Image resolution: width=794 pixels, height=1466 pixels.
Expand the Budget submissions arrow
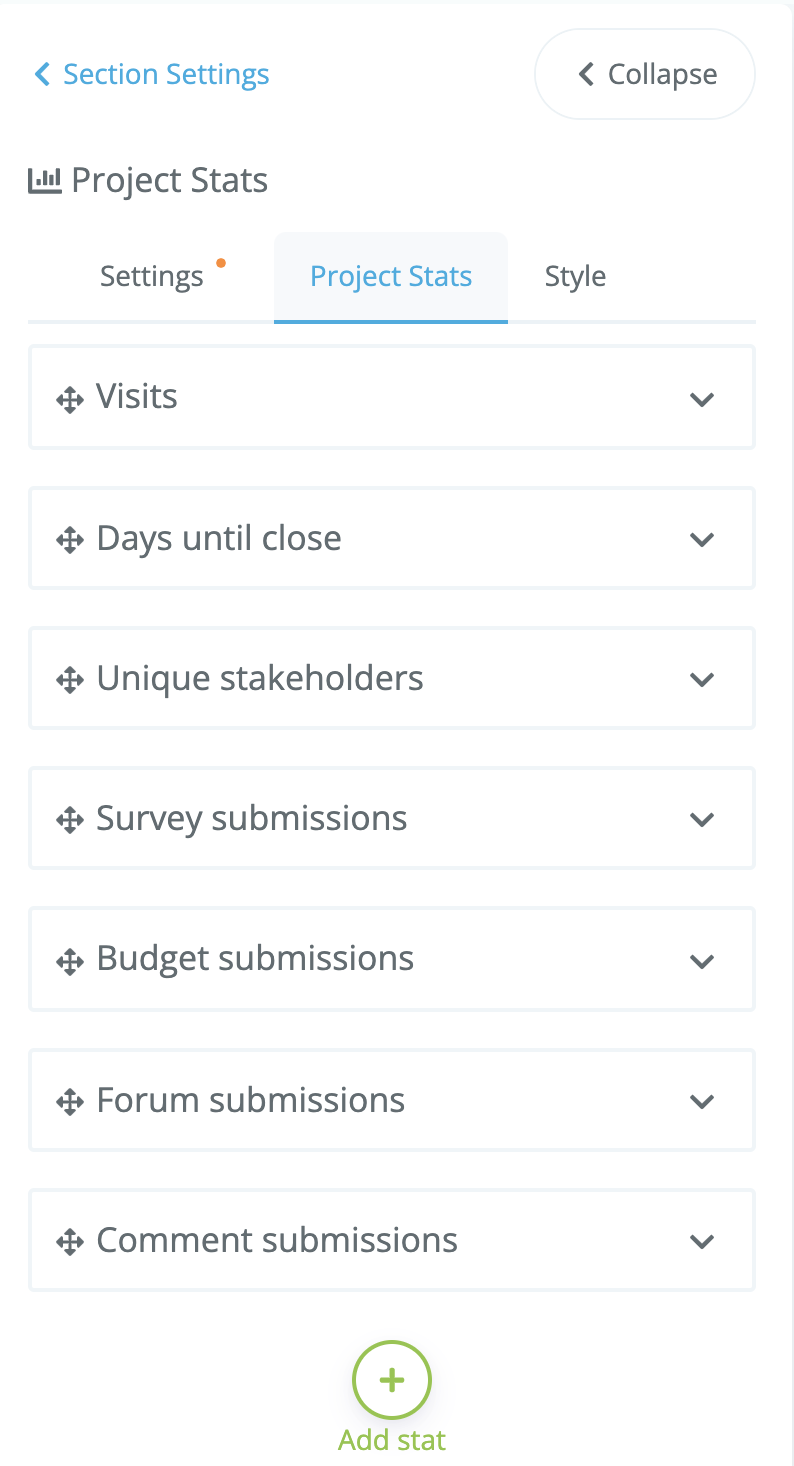(x=702, y=962)
